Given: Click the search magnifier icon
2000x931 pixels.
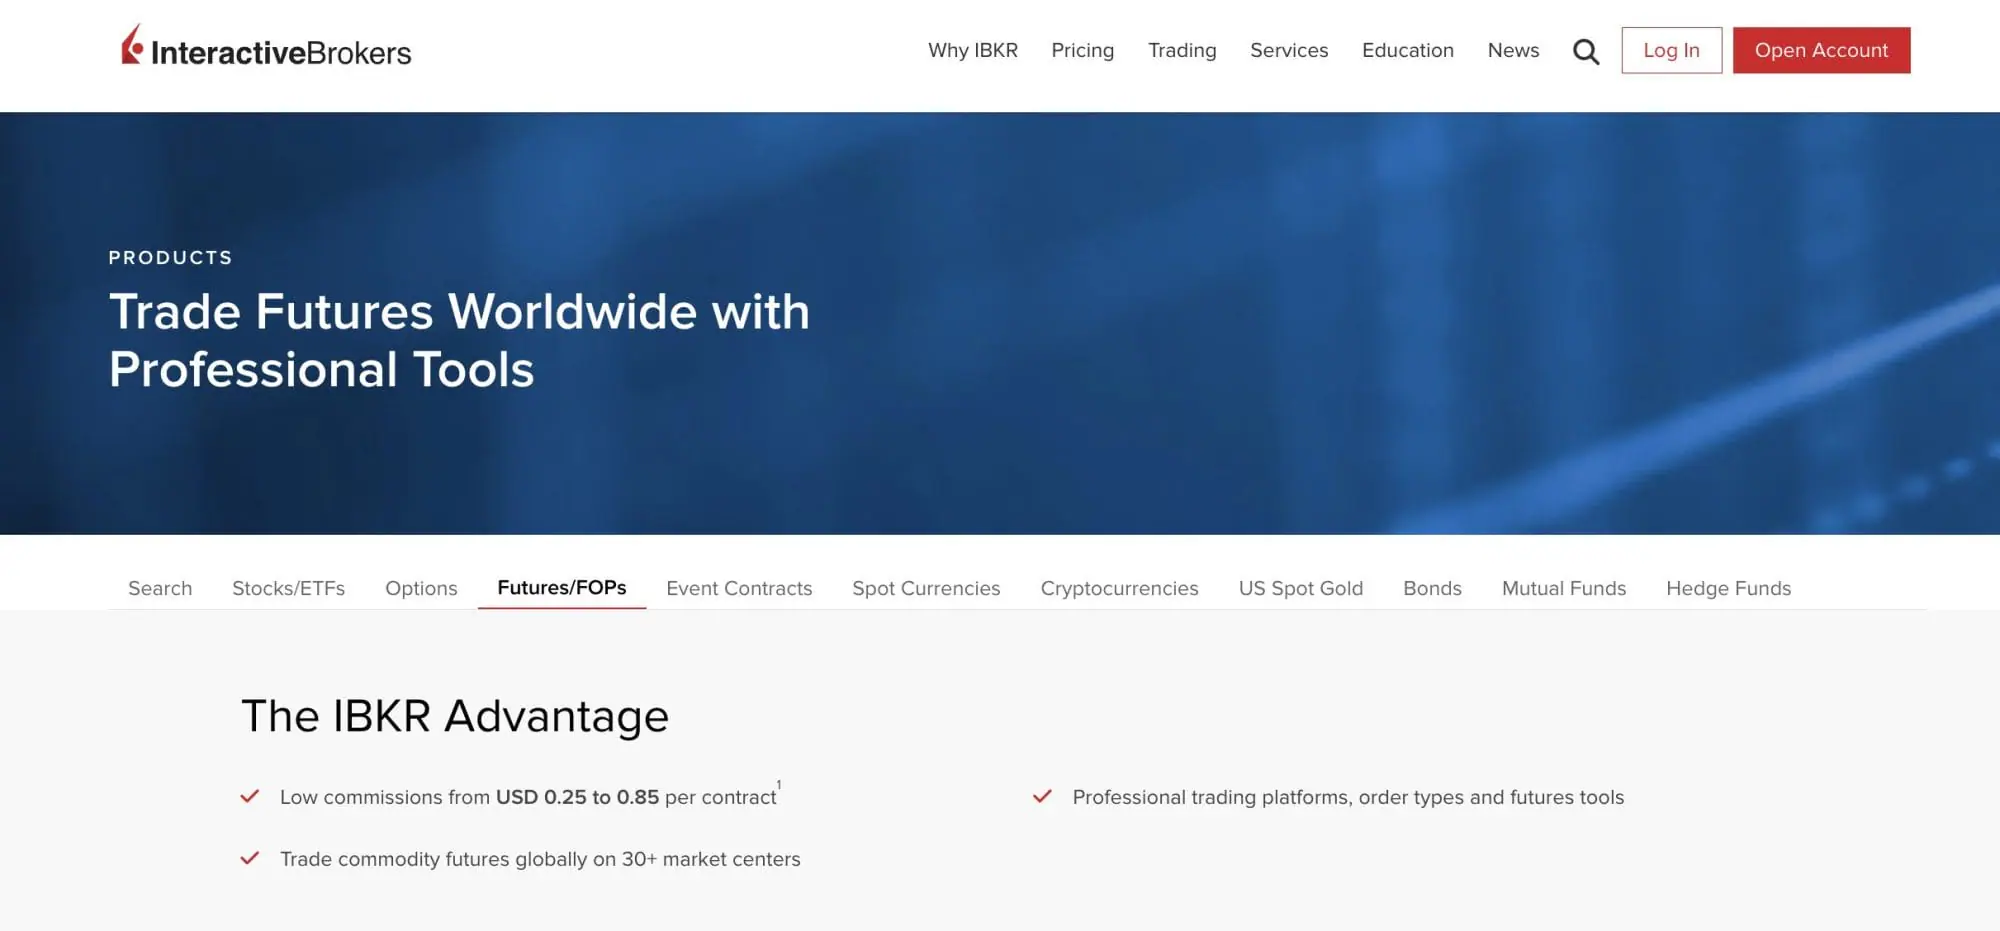Looking at the screenshot, I should pos(1585,51).
